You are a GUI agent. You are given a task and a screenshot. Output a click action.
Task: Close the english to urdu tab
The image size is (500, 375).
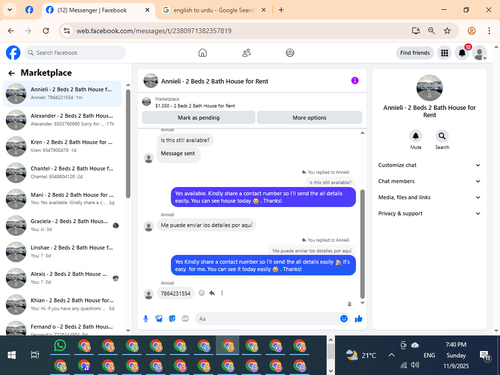coord(263,10)
